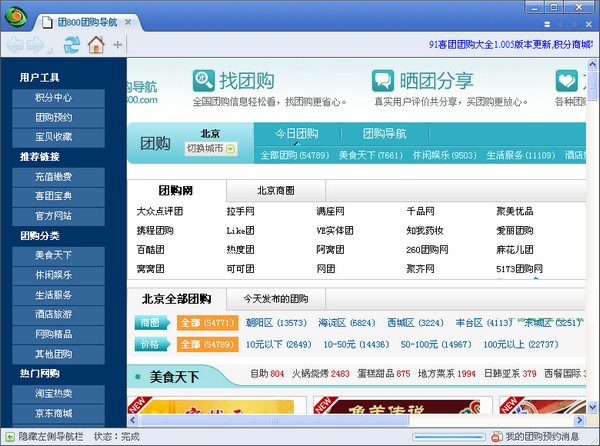
Task: Expand the 切换城市 city dropdown
Action: 211,148
